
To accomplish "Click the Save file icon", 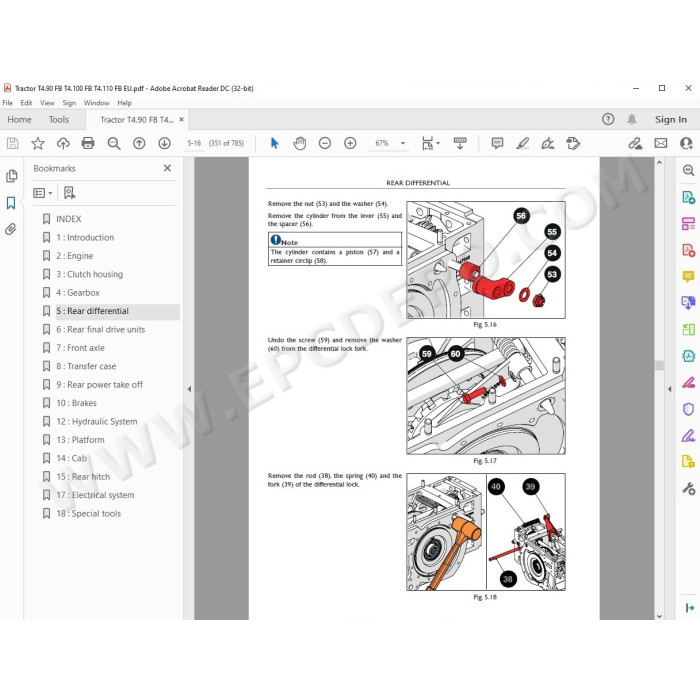I will 12,143.
